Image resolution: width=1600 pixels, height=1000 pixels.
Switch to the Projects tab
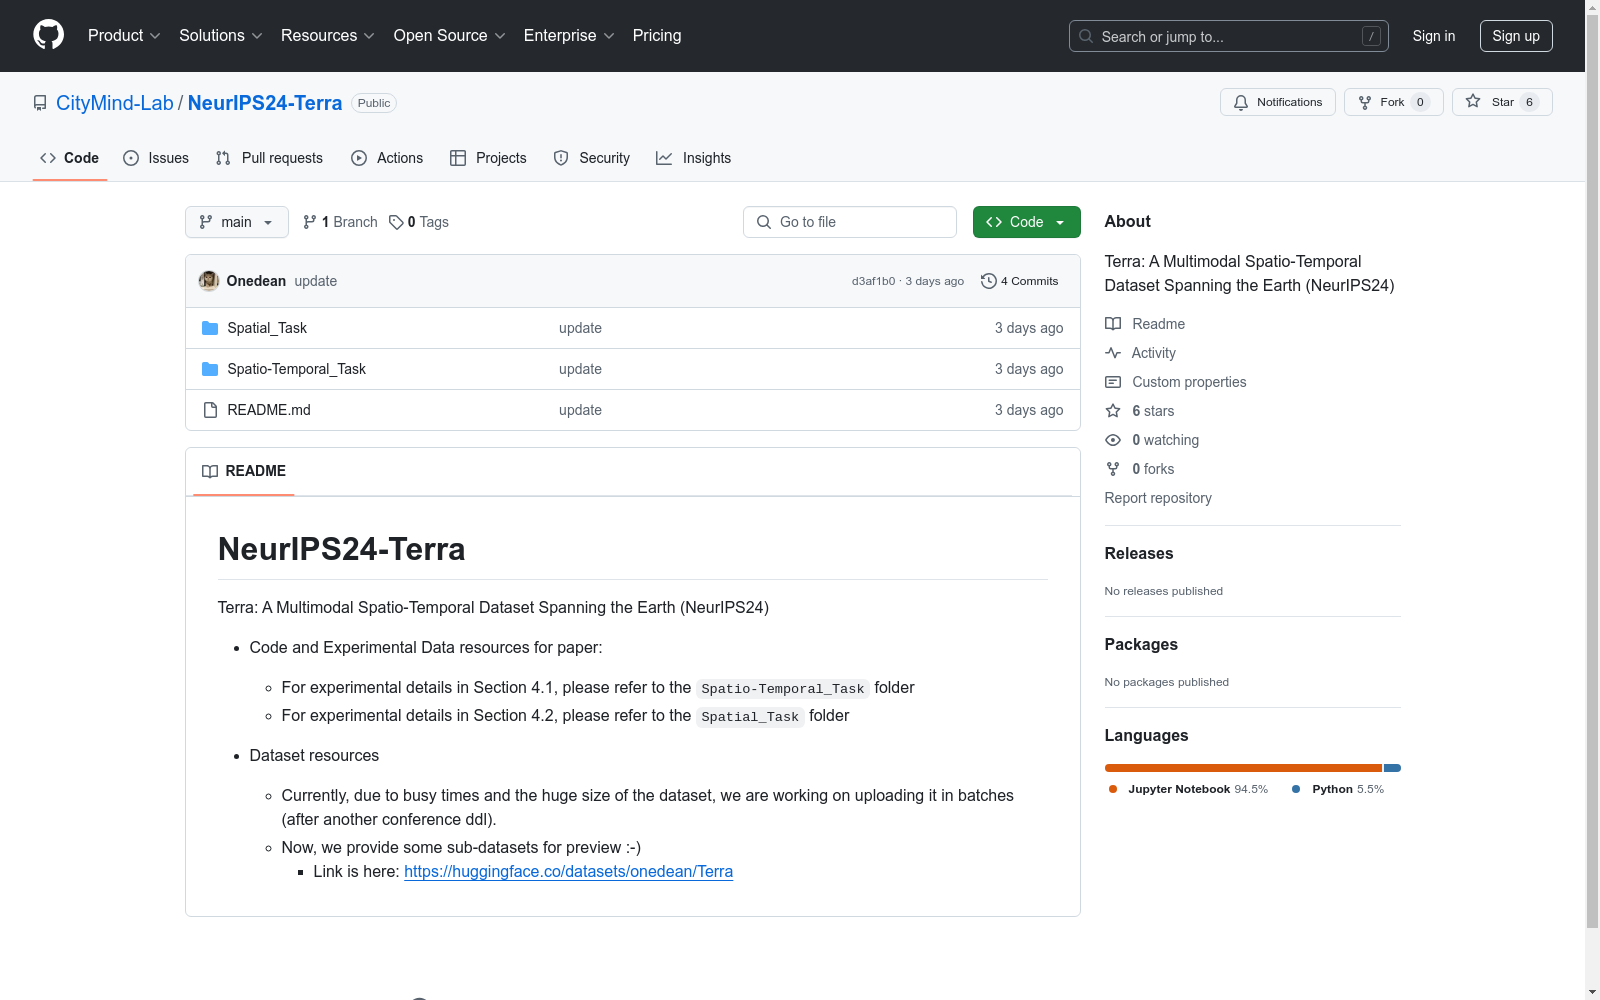click(x=488, y=158)
